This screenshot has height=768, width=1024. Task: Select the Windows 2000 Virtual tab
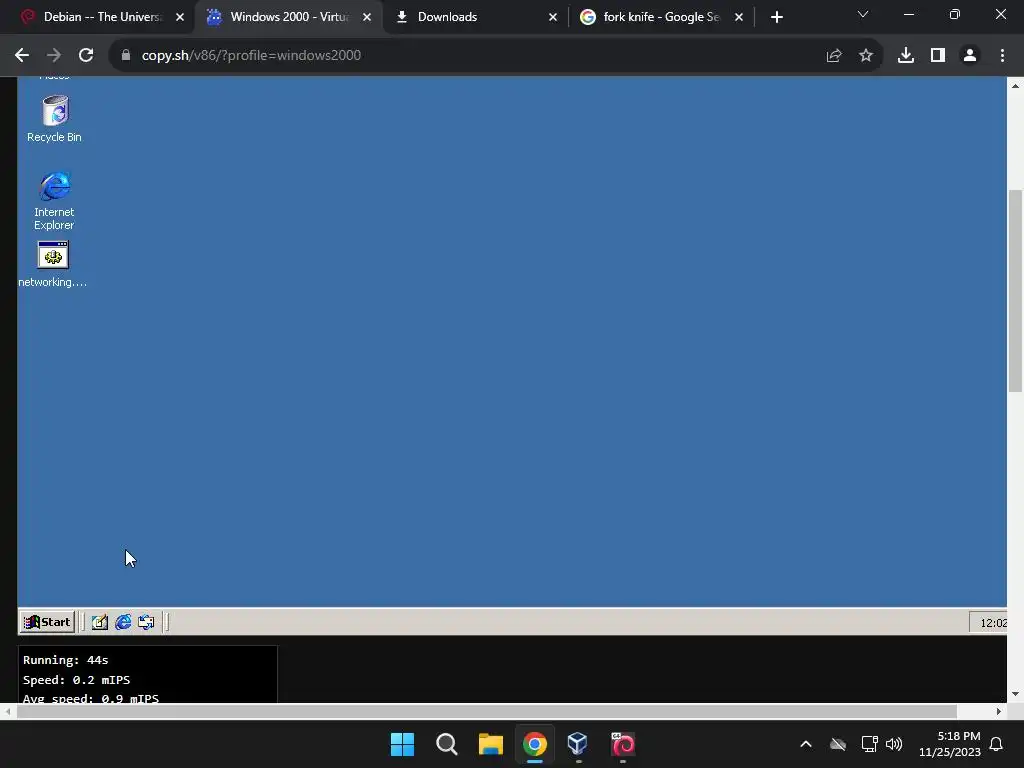(289, 17)
